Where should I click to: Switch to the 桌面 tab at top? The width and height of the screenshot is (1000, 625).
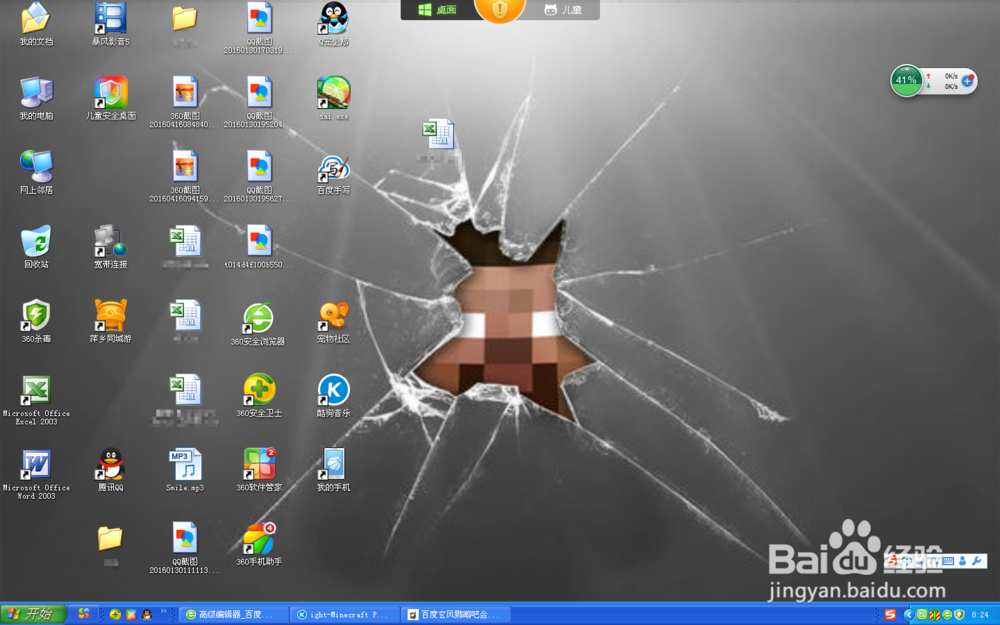coord(438,10)
